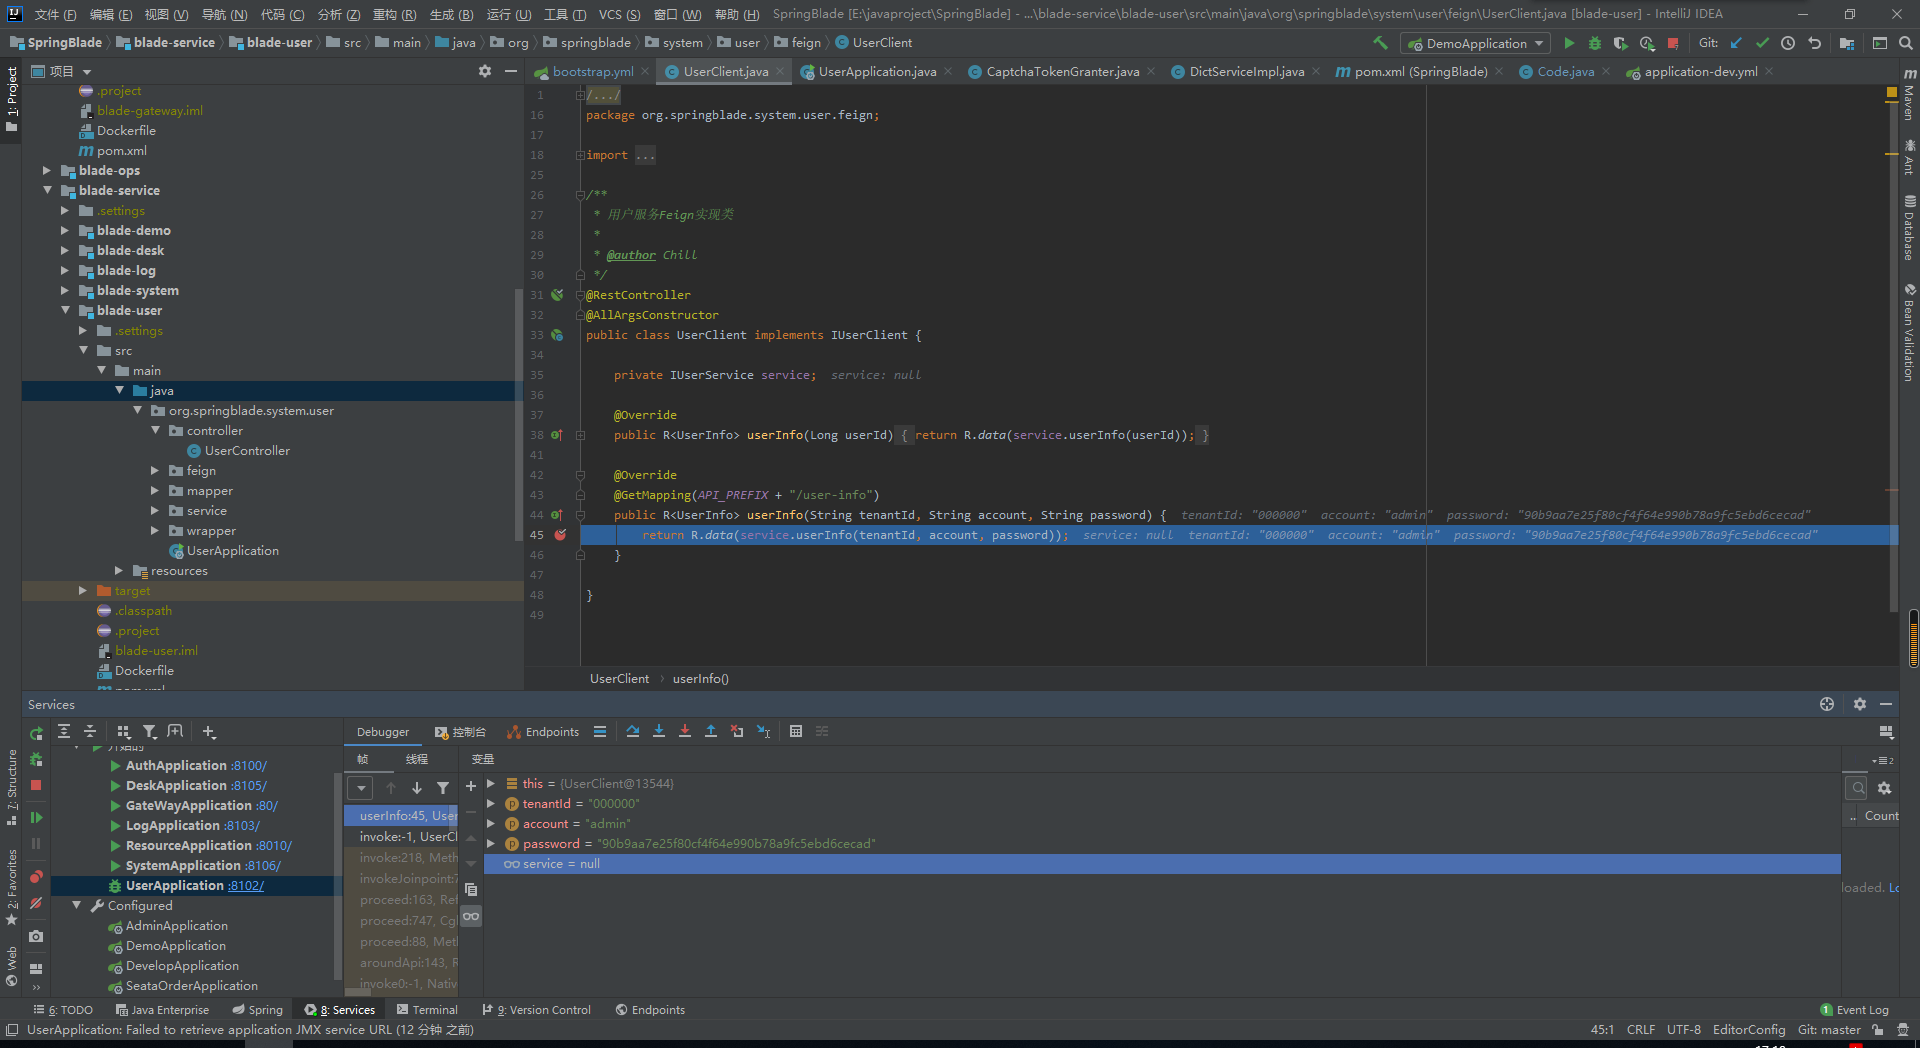Click Step Out arrow in debugger toolbar
1920x1048 pixels.
point(711,731)
